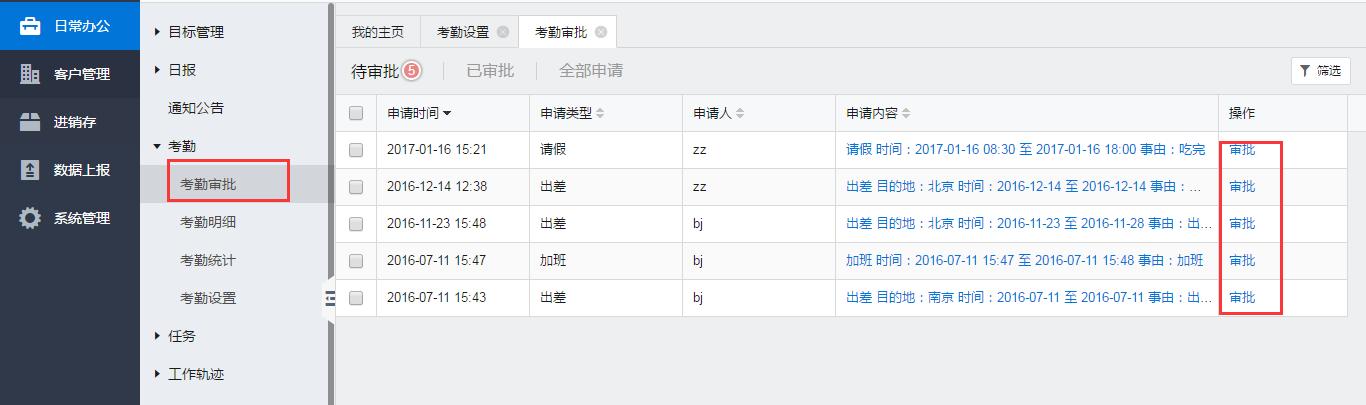Image resolution: width=1366 pixels, height=405 pixels.
Task: Close the 考勤审批 tab
Action: (x=600, y=32)
